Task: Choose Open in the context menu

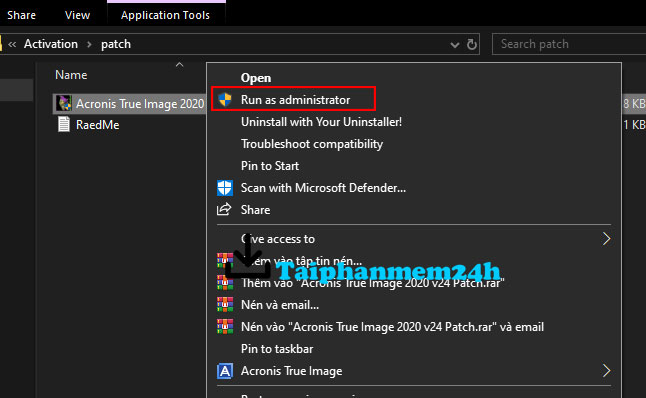Action: click(x=256, y=78)
